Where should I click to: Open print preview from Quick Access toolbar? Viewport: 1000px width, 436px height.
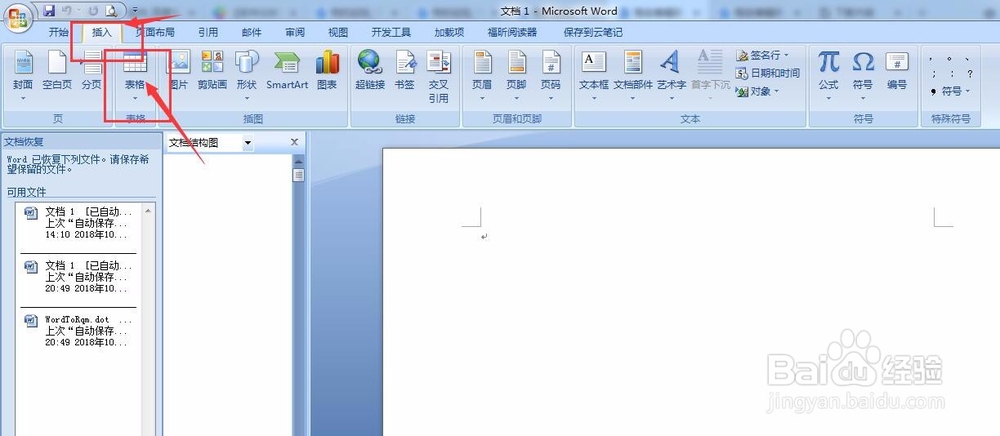coord(112,10)
